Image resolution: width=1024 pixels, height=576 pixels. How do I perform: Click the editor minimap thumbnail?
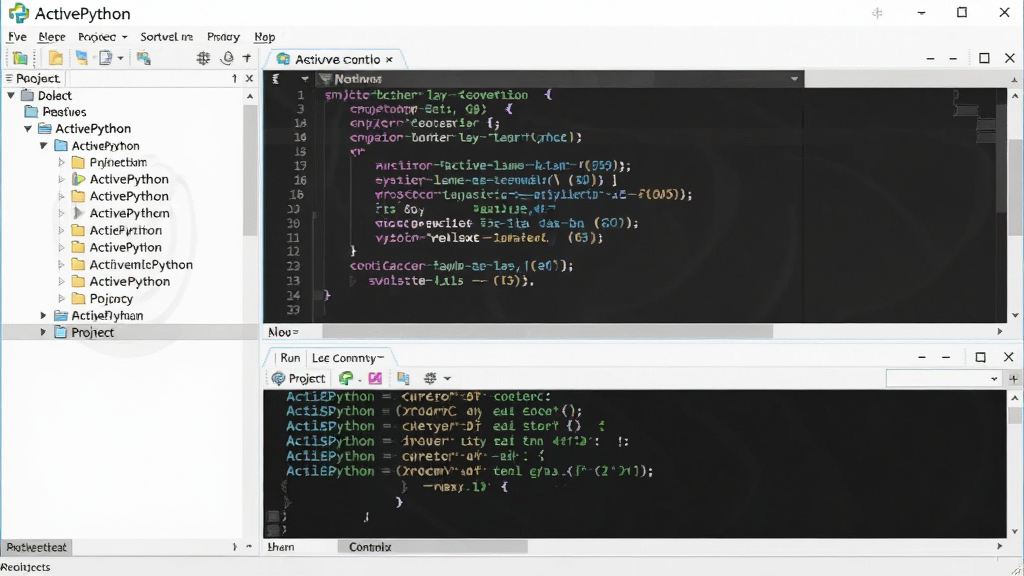click(976, 116)
